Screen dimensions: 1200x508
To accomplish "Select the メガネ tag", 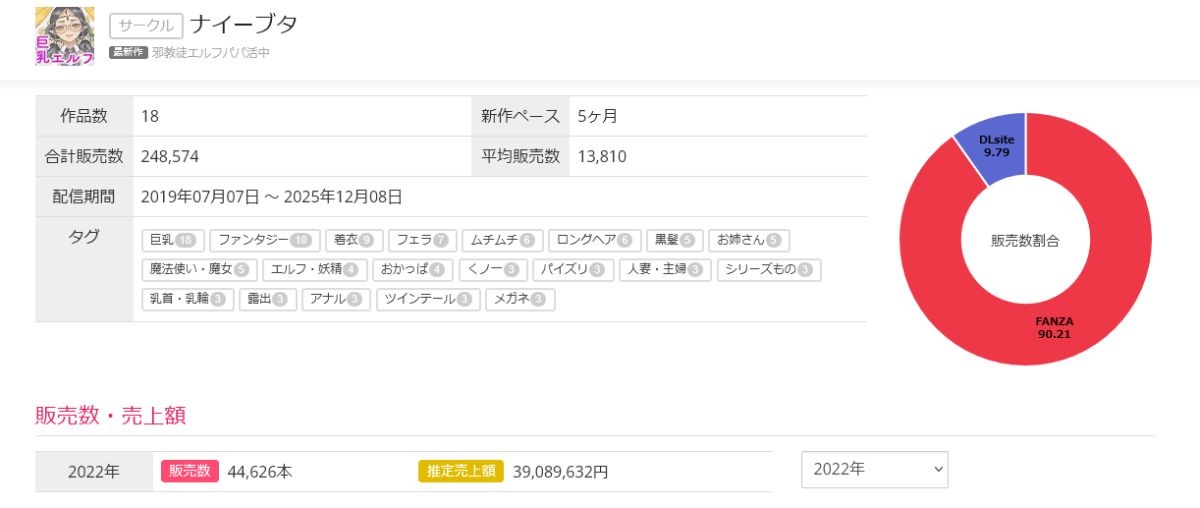I will click(520, 298).
